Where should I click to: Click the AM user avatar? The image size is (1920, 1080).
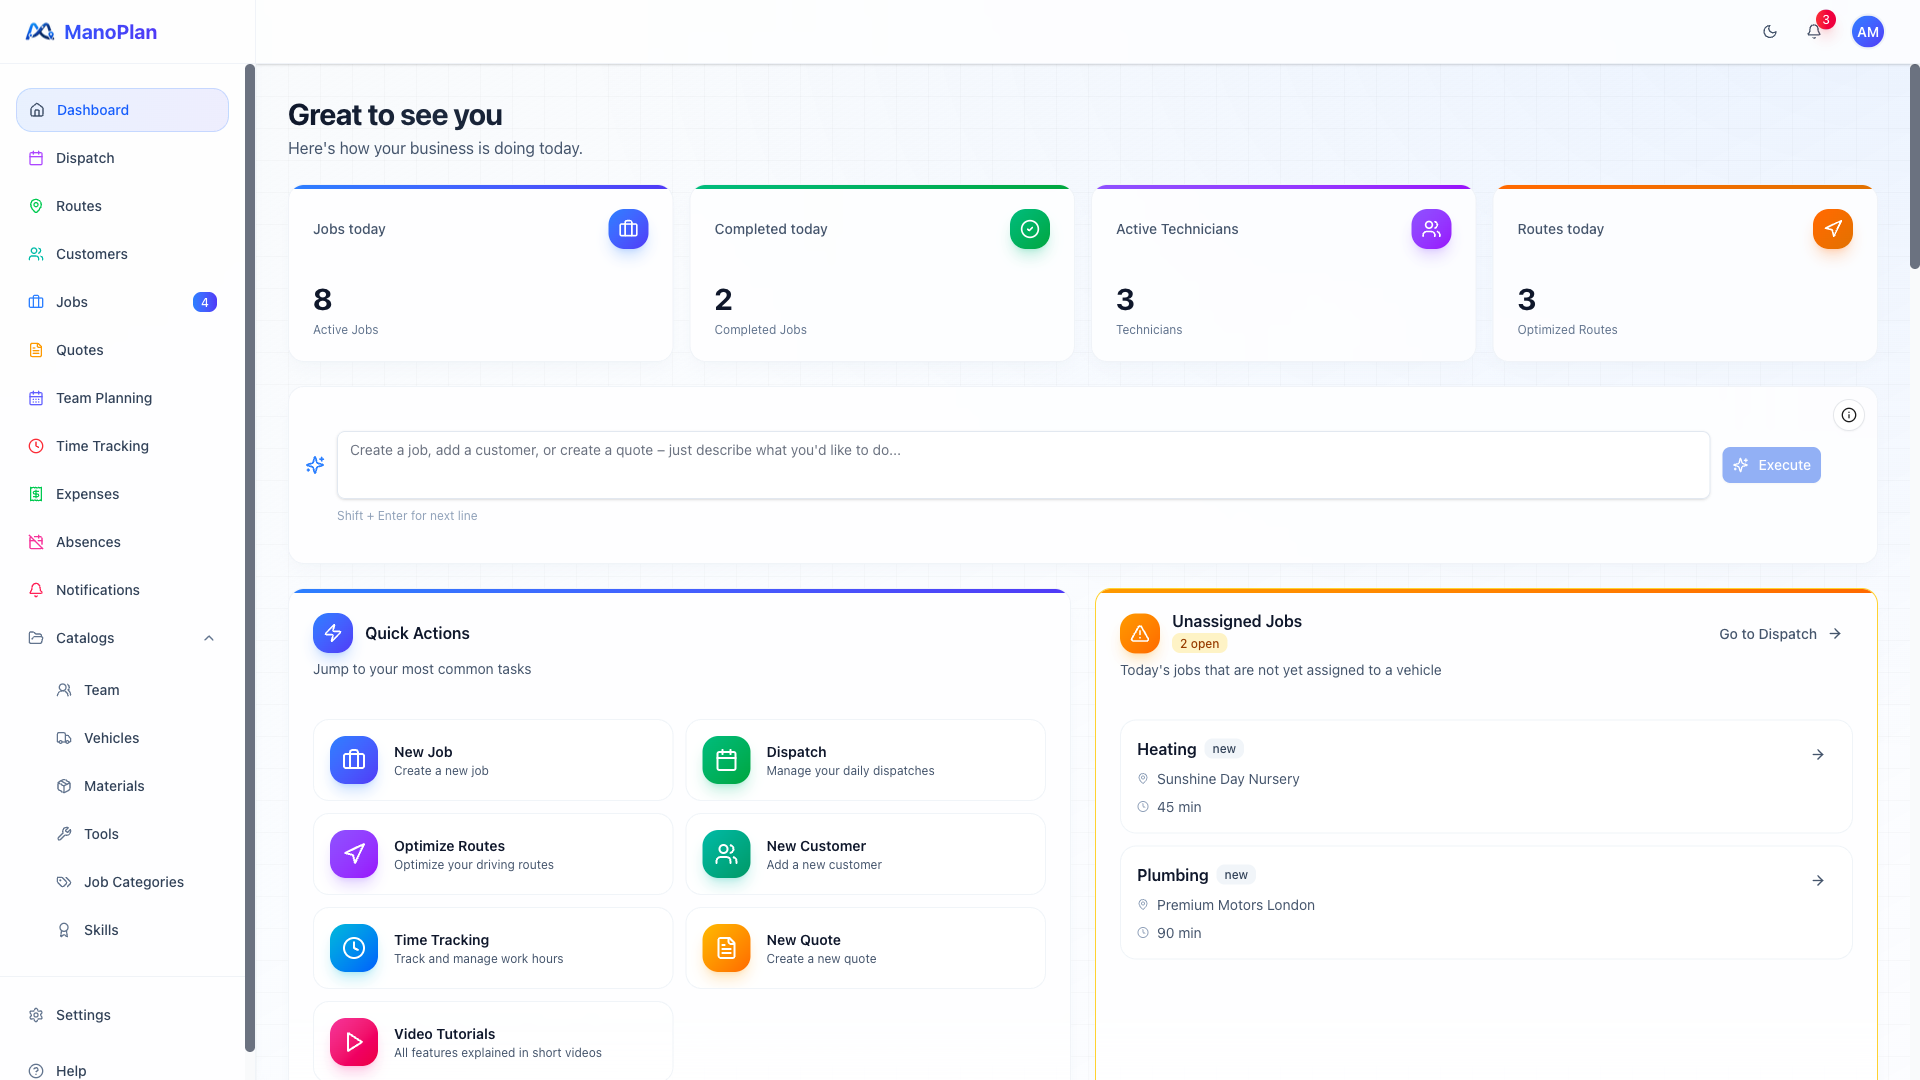click(1867, 32)
